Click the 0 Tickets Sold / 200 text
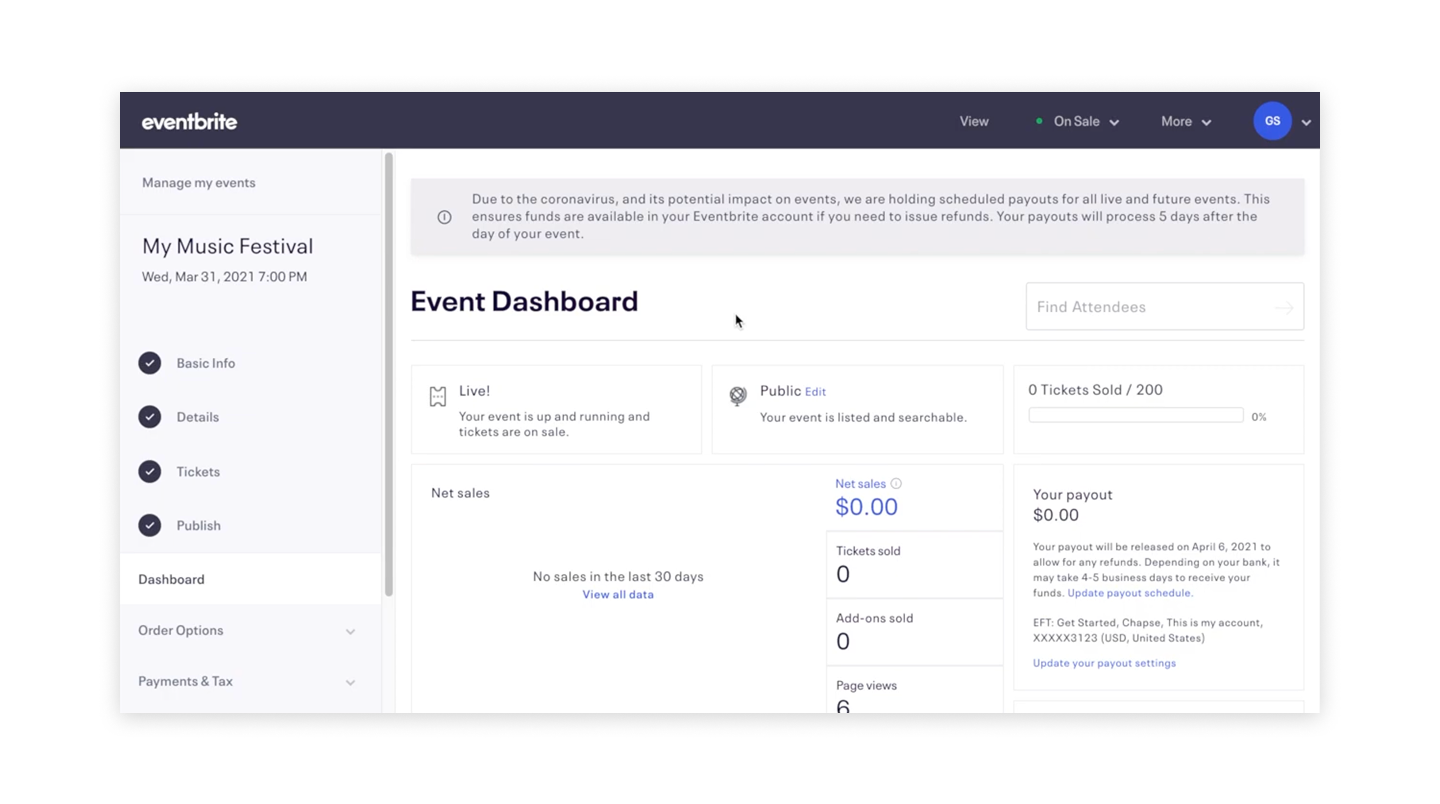 tap(1095, 390)
